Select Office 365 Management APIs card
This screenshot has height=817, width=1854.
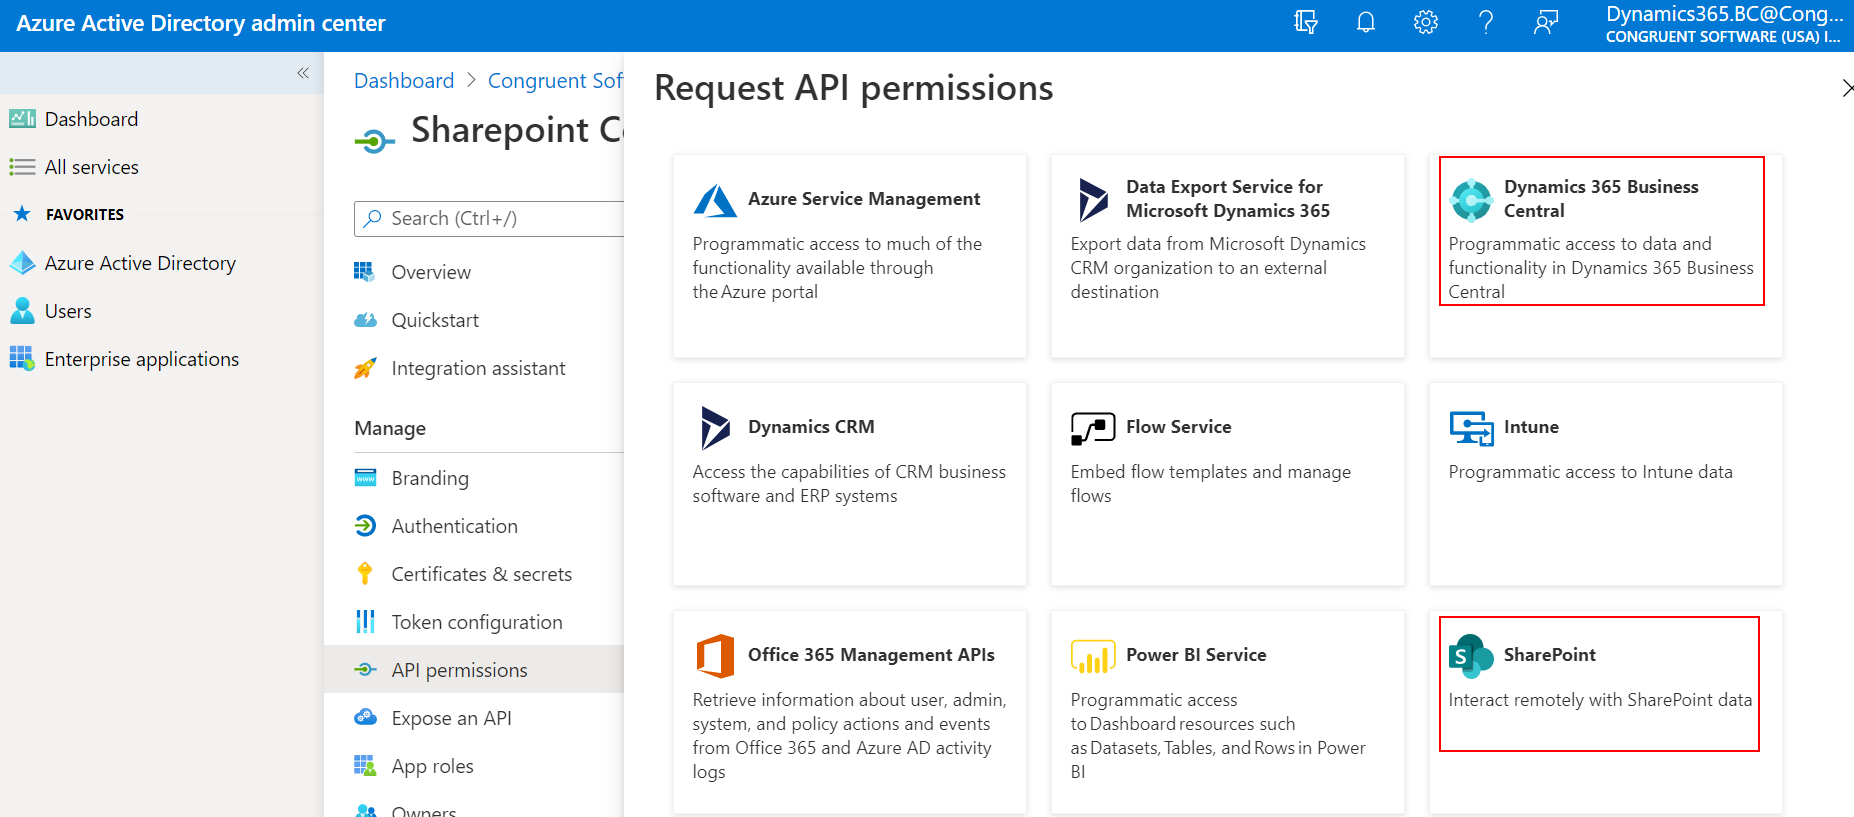[850, 712]
